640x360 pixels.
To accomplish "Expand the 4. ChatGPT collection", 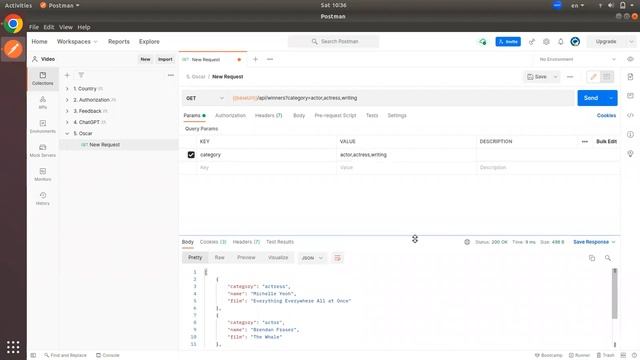I will pyautogui.click(x=67, y=122).
